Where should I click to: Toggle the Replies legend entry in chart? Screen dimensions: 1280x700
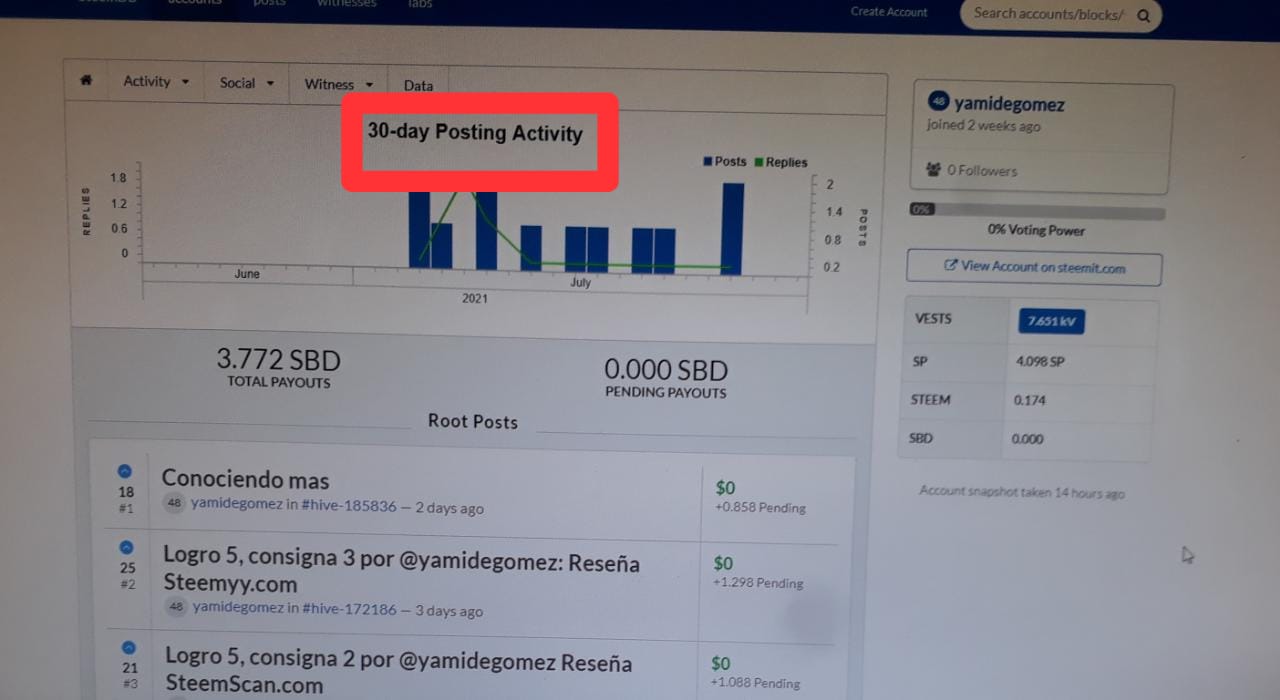click(781, 162)
